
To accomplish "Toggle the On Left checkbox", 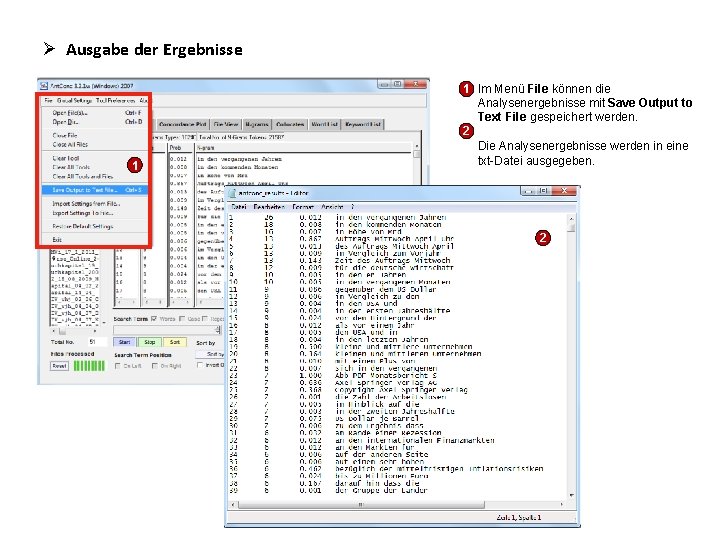I will [118, 366].
